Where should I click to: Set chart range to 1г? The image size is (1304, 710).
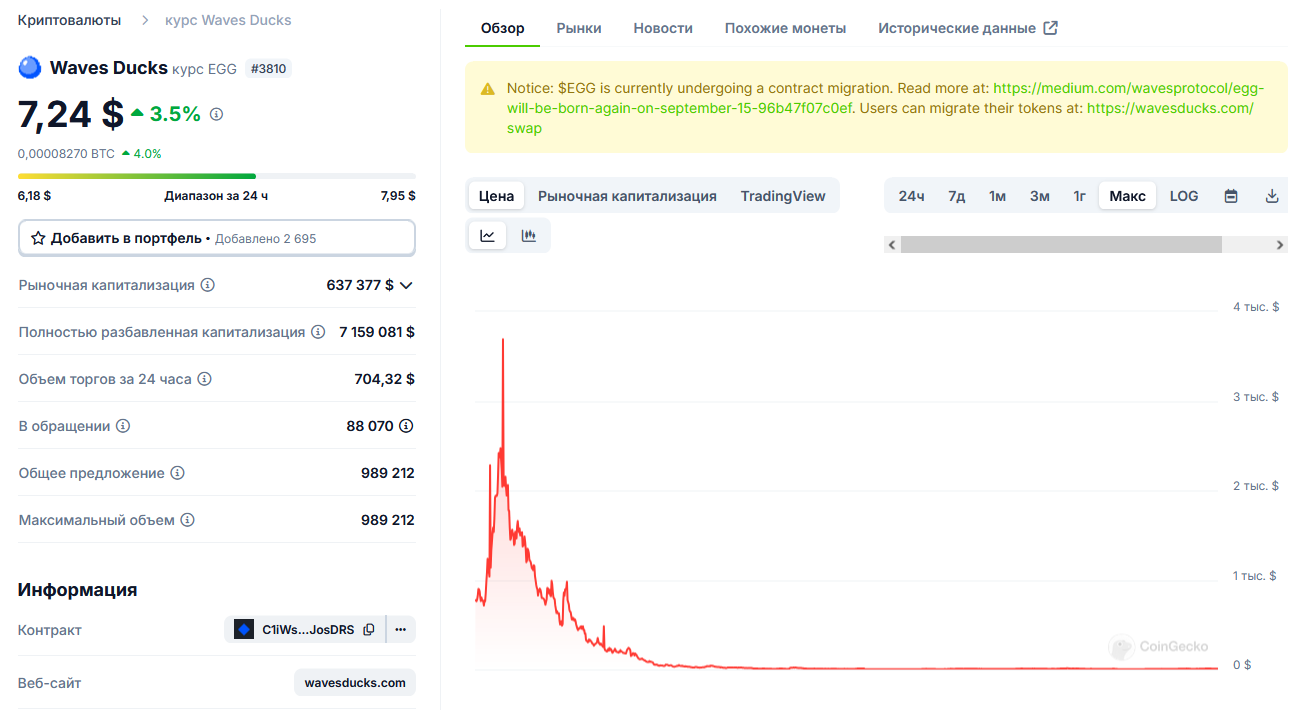coord(1080,196)
